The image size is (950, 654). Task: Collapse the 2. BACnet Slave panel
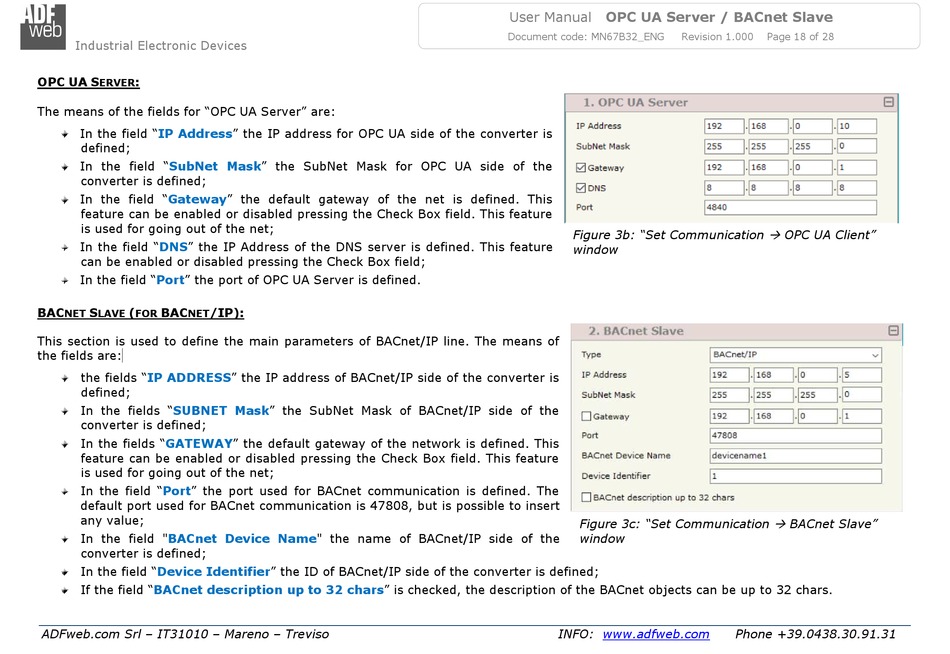(893, 330)
